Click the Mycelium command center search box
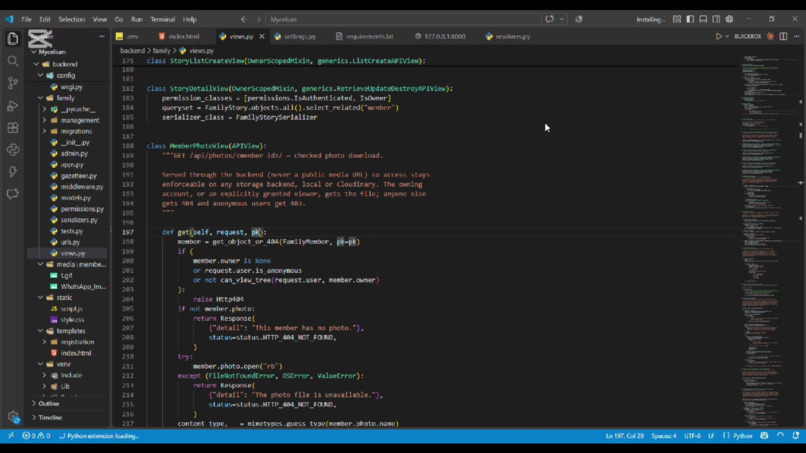Viewport: 806px width, 453px height. coord(403,20)
